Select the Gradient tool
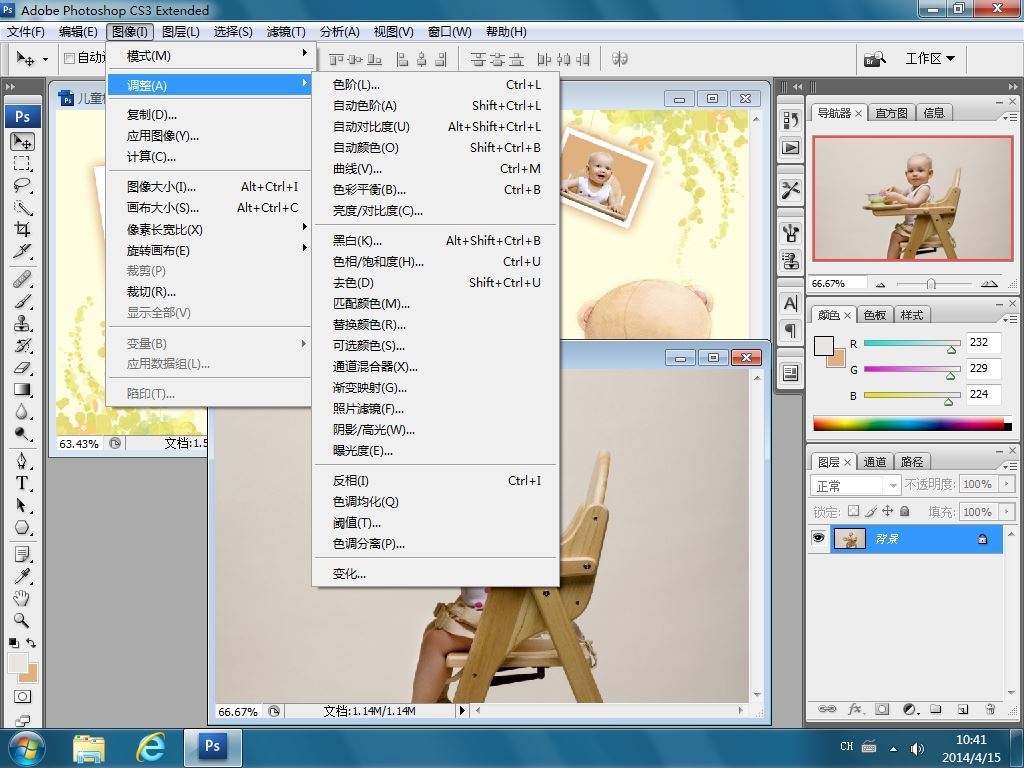Screen dimensions: 1024x768 tap(22, 390)
